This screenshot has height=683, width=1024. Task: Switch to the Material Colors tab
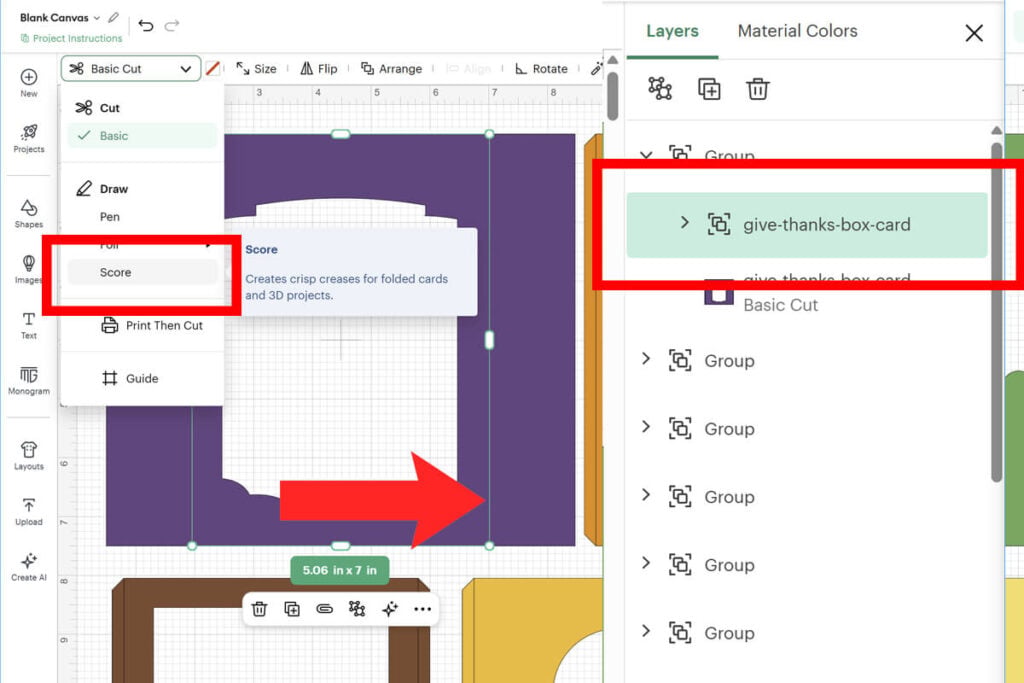pos(797,31)
